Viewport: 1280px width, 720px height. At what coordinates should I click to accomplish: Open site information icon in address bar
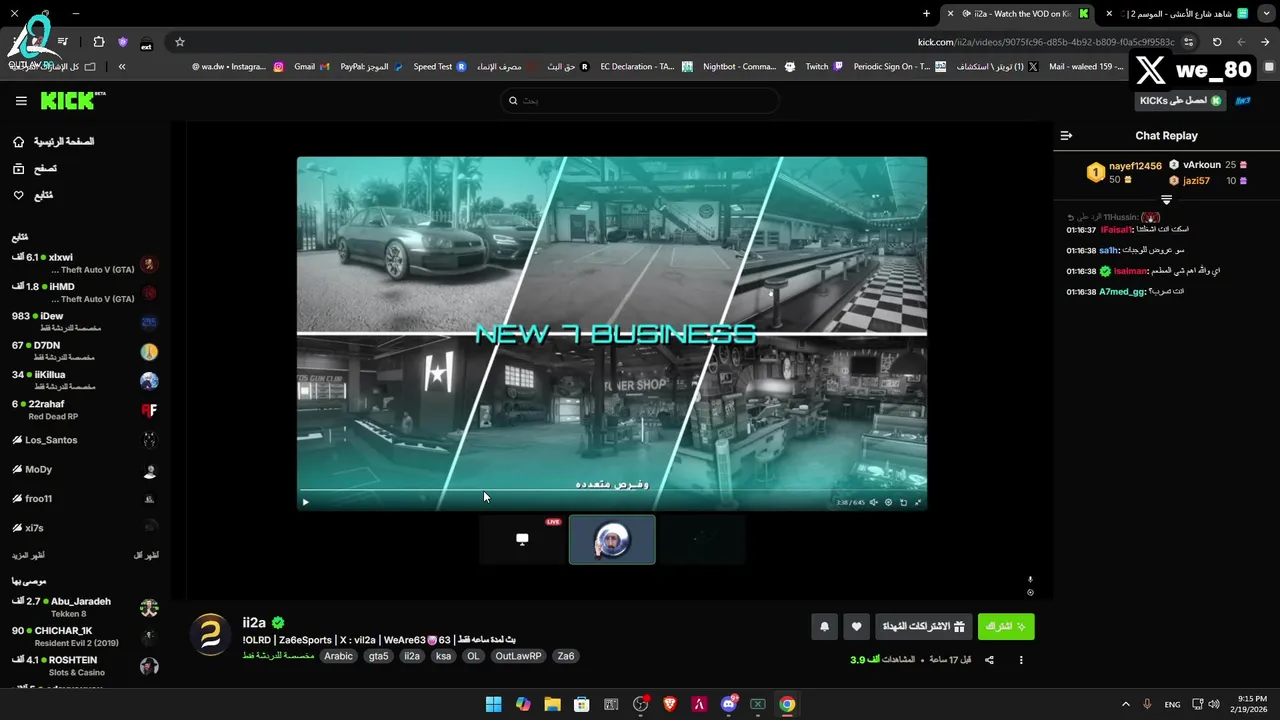click(1188, 42)
